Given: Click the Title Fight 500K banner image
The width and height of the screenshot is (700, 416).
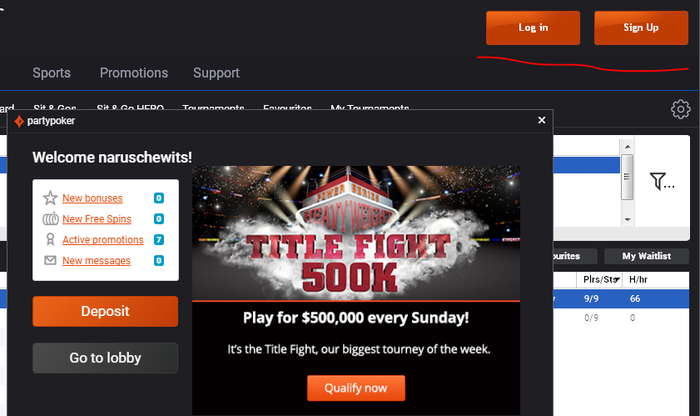Looking at the screenshot, I should tap(356, 233).
